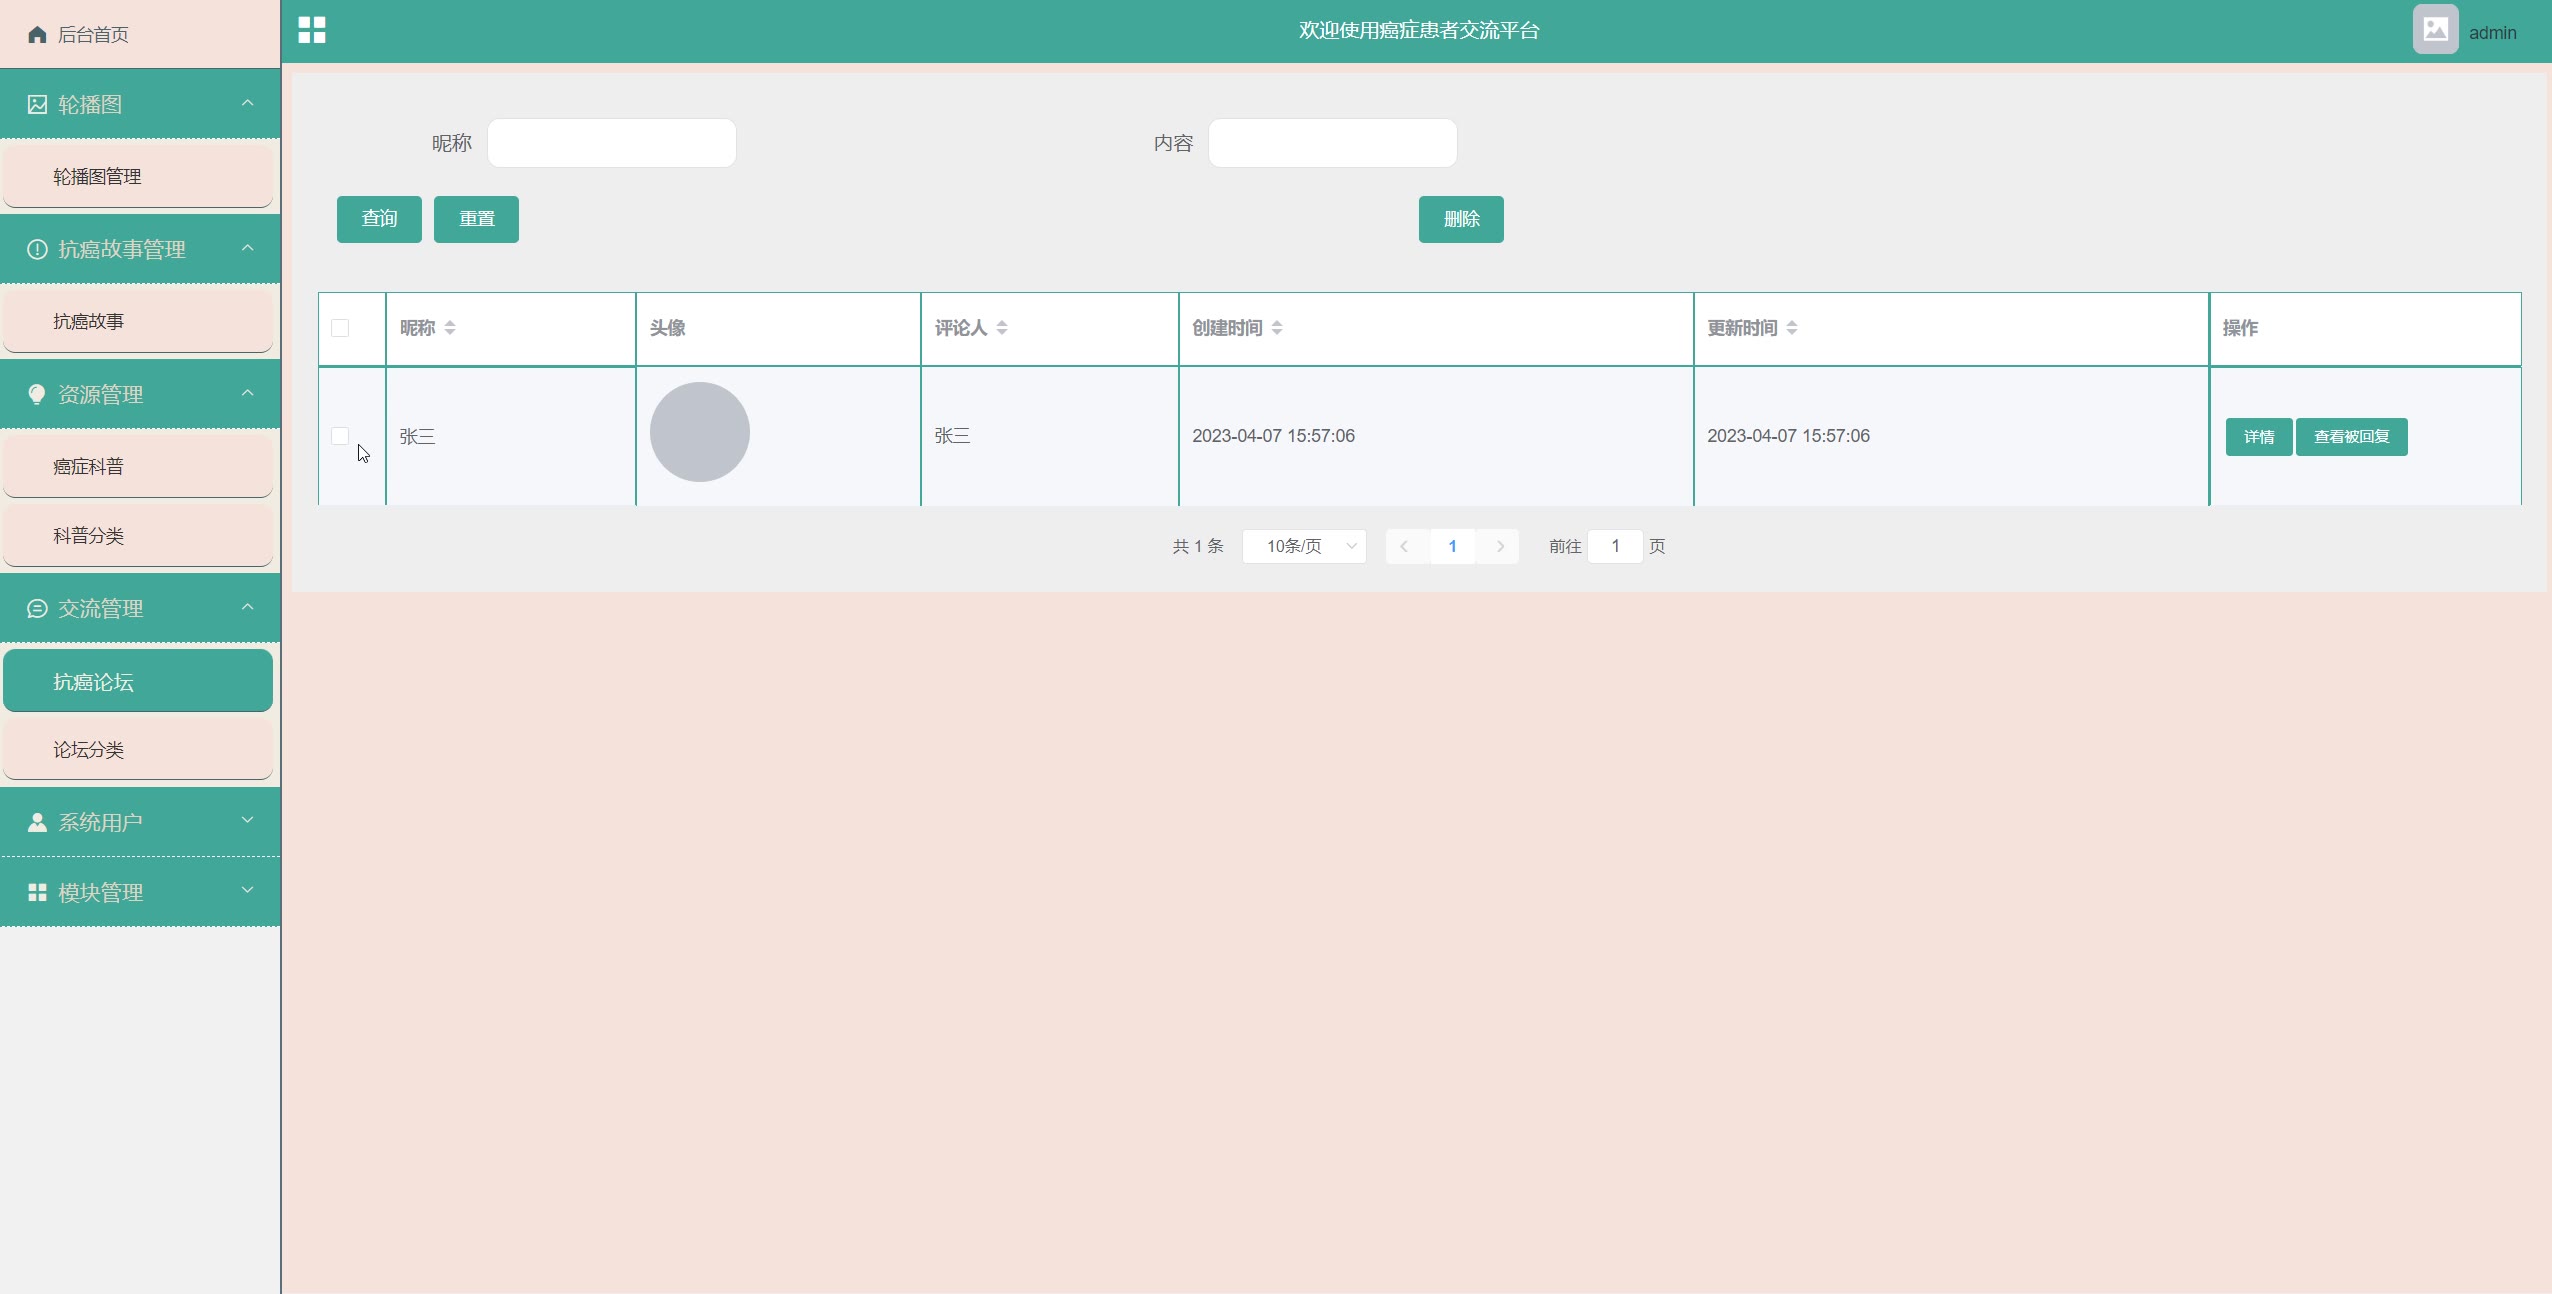Click the admin username text
Screen dimensions: 2552x1294
pos(2493,33)
